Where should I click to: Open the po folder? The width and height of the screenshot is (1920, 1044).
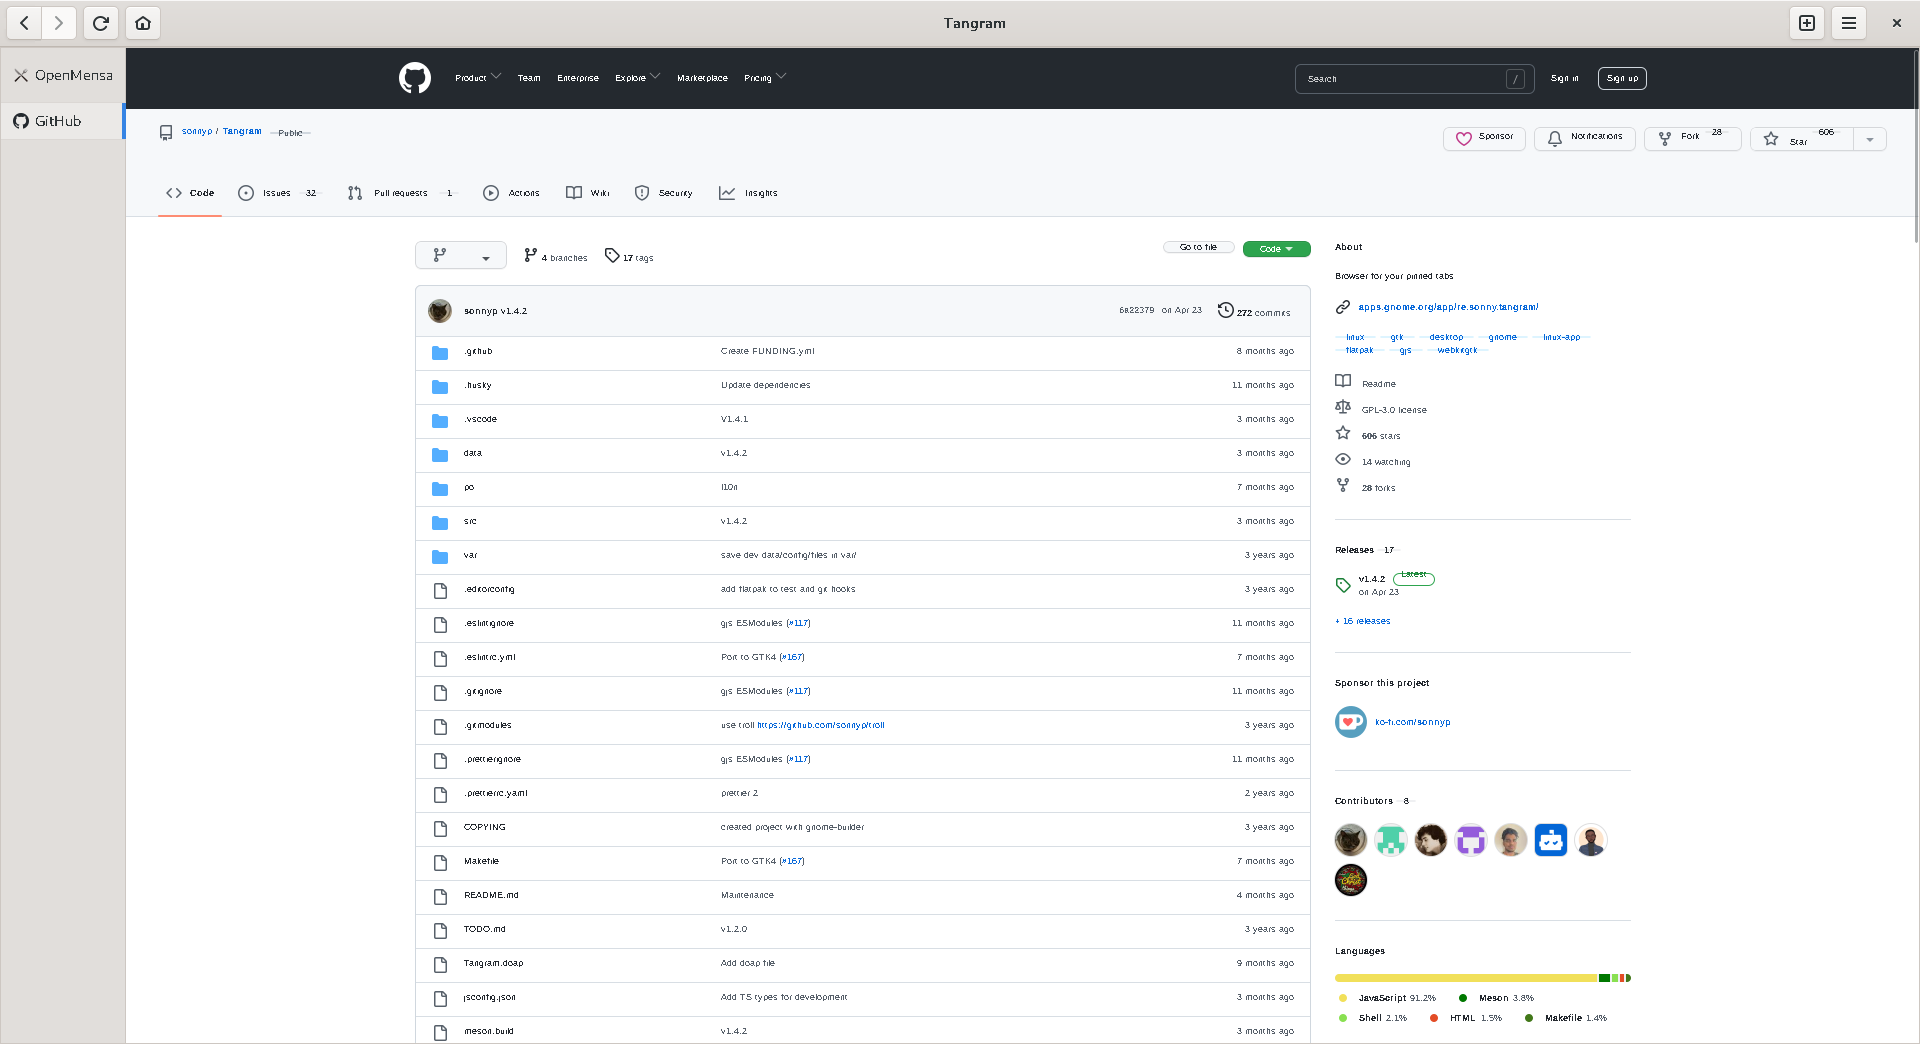pyautogui.click(x=469, y=487)
